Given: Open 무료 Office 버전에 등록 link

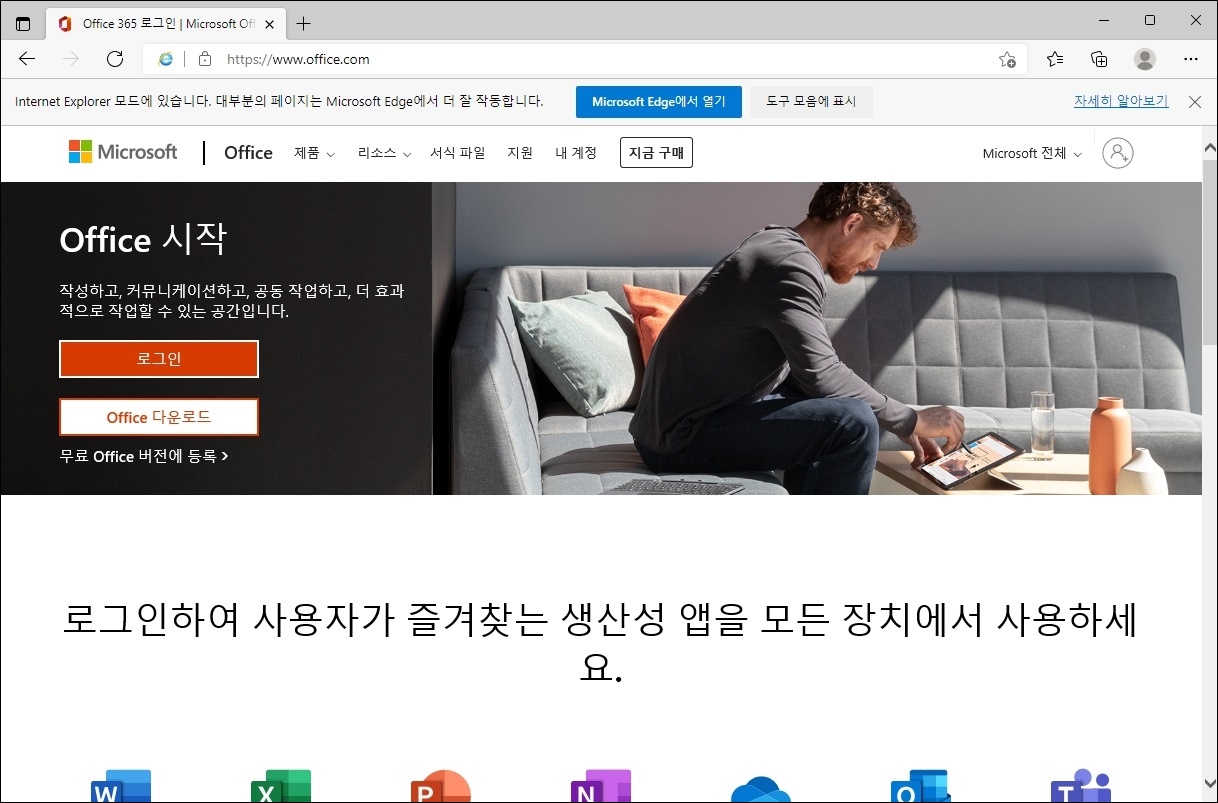Looking at the screenshot, I should click(x=144, y=456).
